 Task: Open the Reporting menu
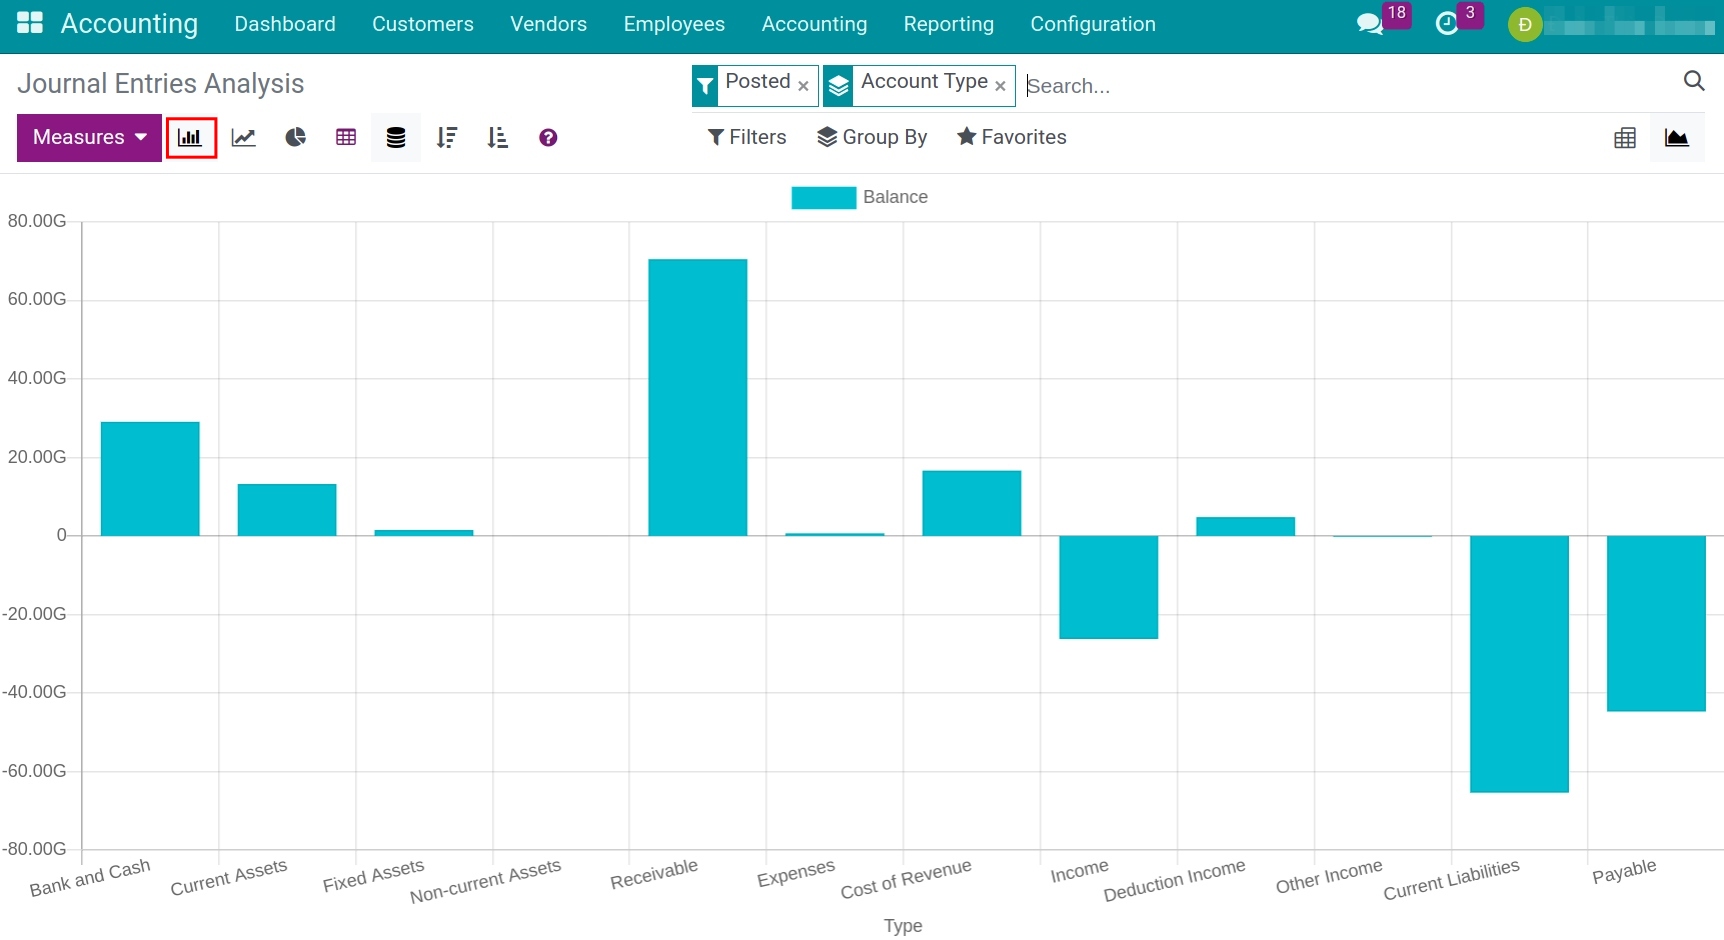pos(948,24)
